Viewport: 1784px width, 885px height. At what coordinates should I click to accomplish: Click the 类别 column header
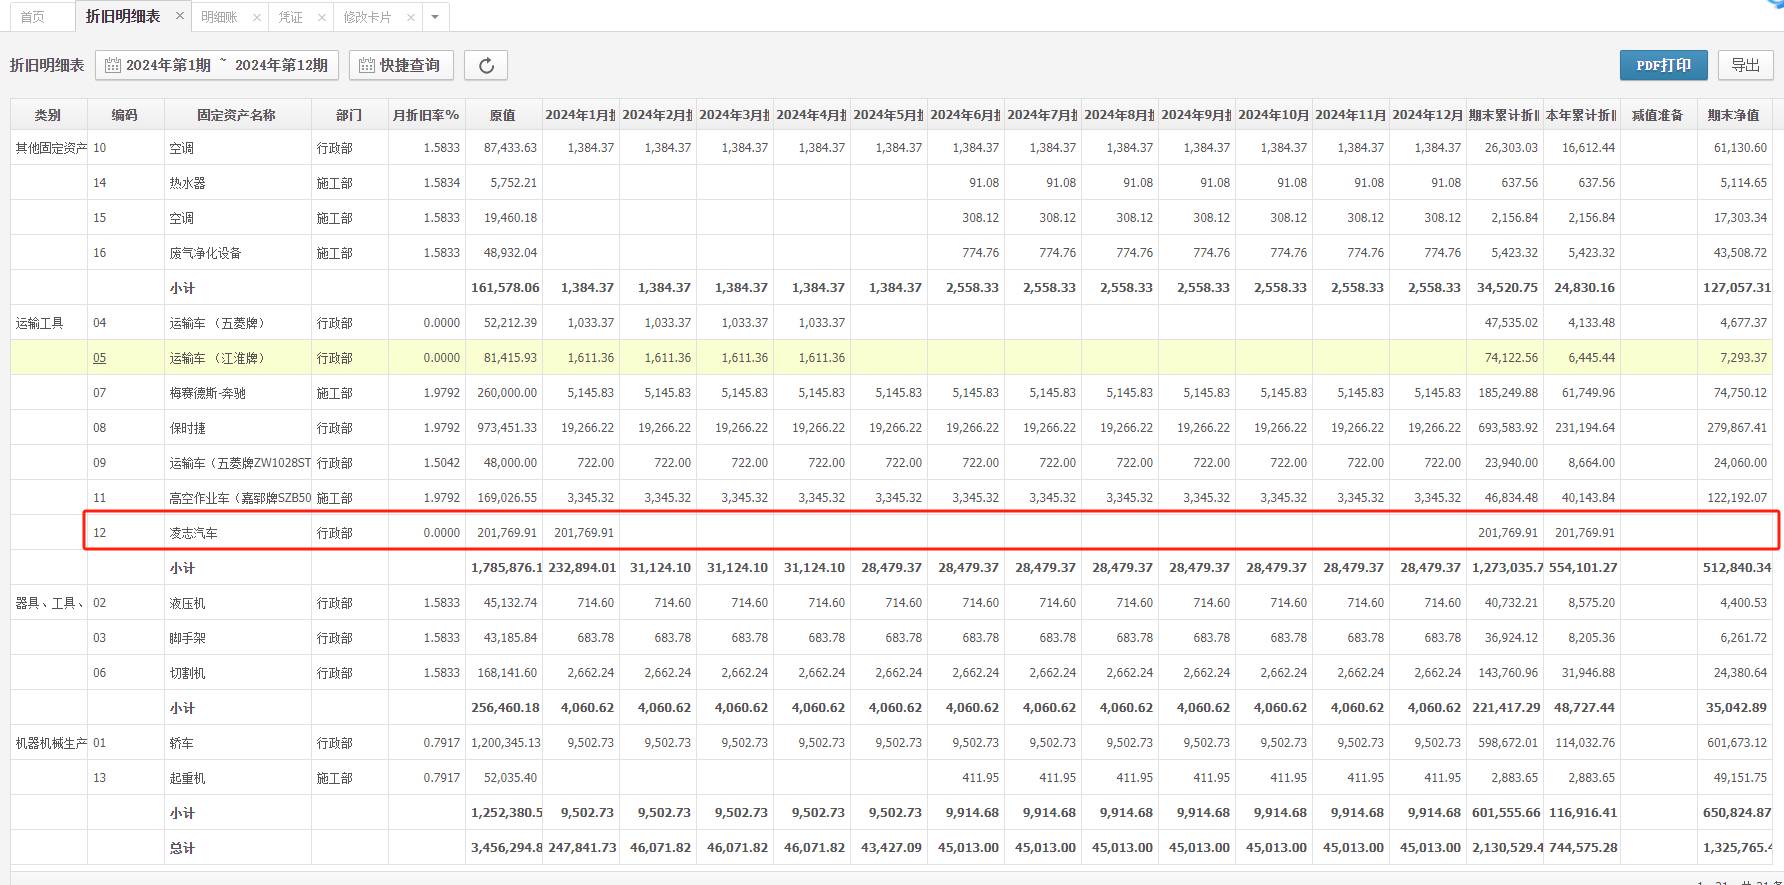48,115
